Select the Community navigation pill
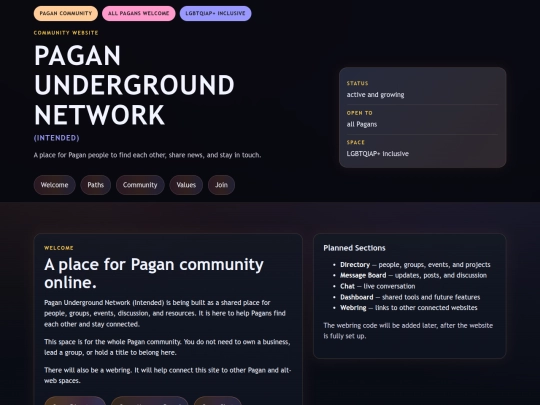This screenshot has width=540, height=405. point(140,185)
